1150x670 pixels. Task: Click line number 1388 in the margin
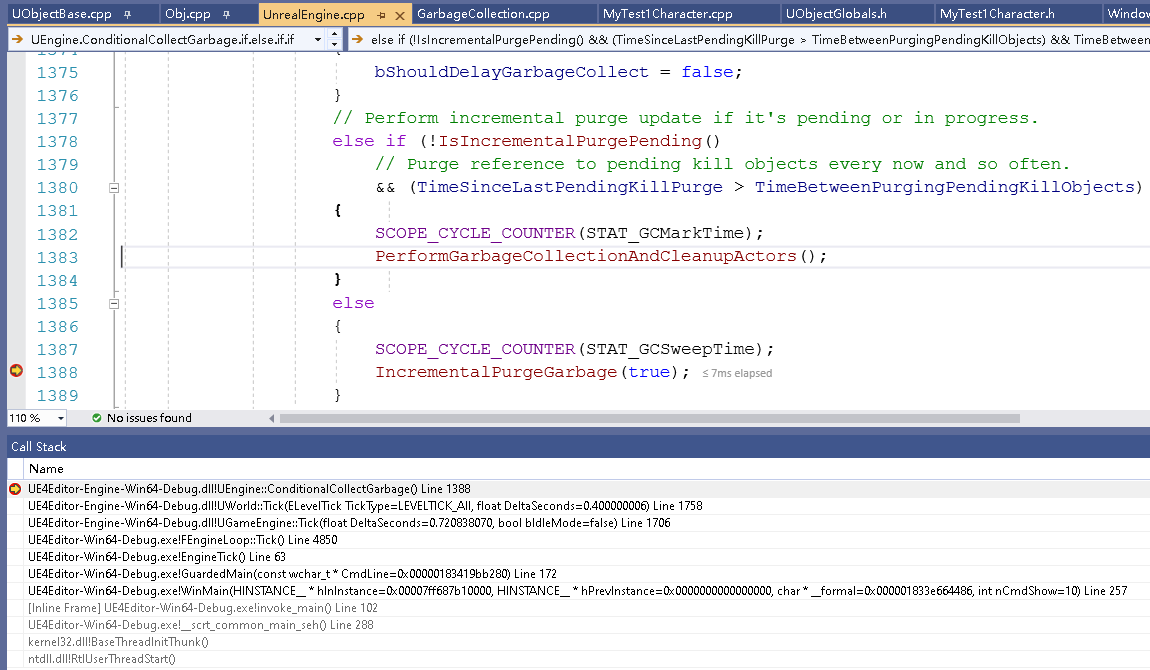57,372
